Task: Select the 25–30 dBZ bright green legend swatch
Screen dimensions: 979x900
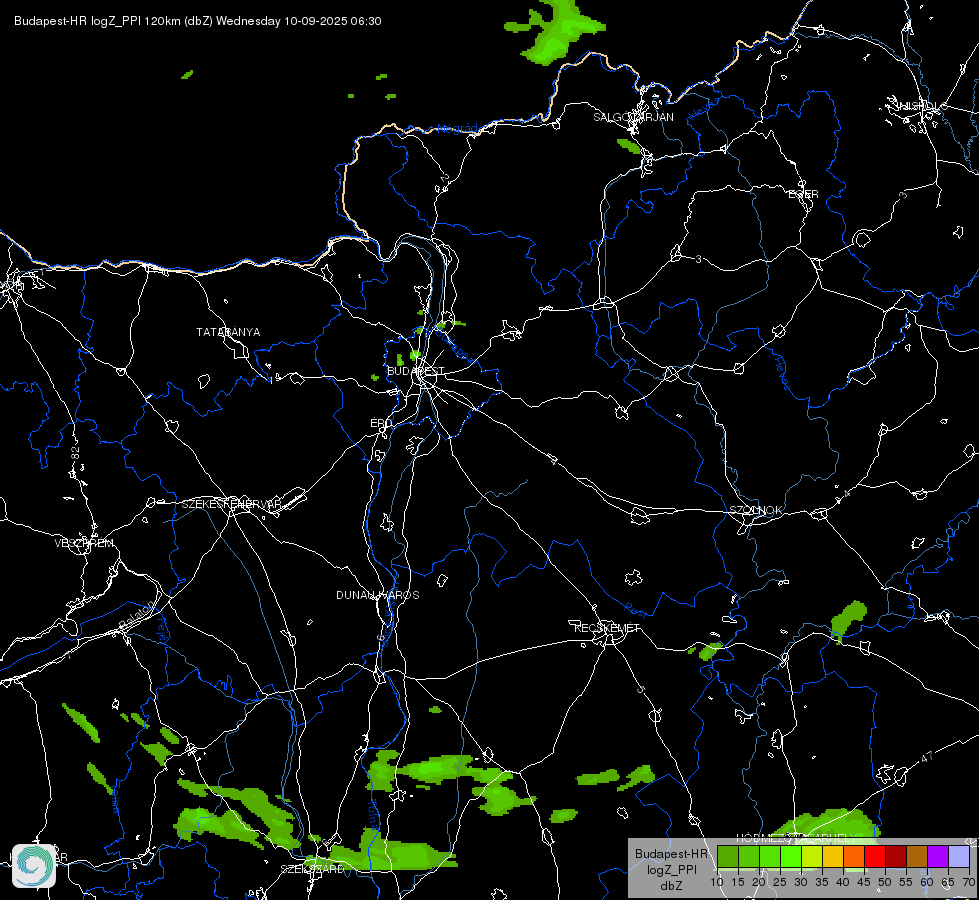Action: (791, 856)
